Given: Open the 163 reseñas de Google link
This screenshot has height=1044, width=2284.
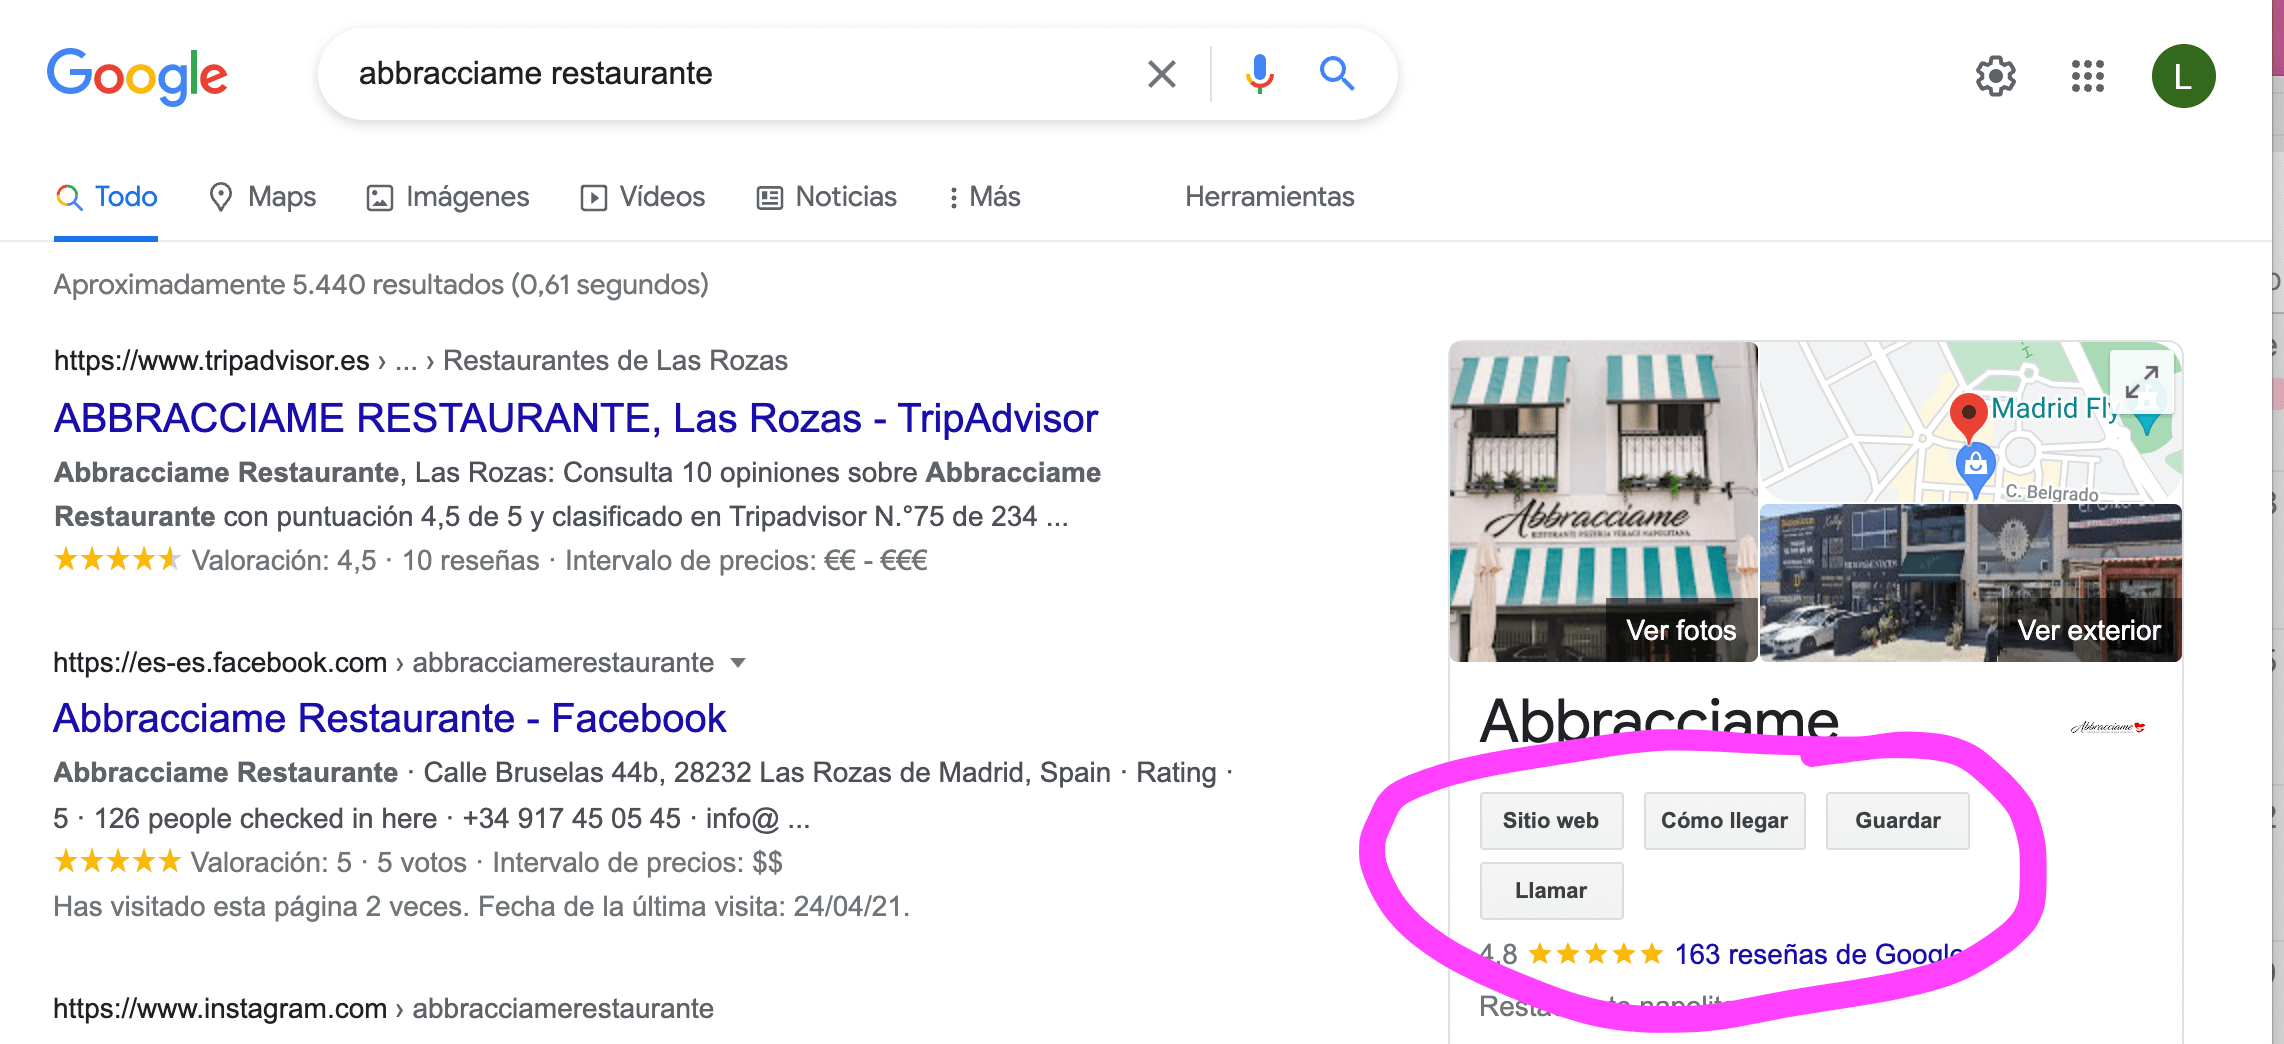Looking at the screenshot, I should click(x=1818, y=954).
